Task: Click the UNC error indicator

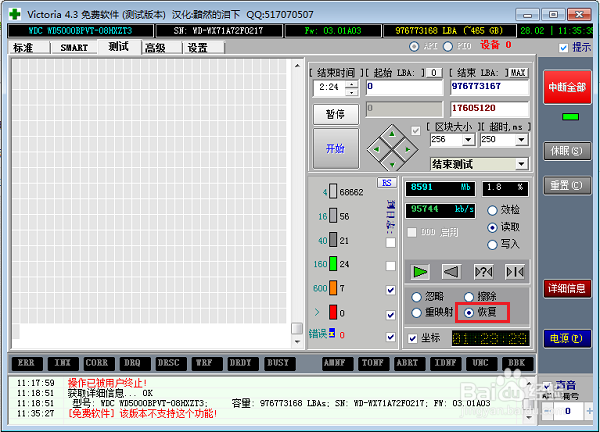Action: pyautogui.click(x=480, y=363)
